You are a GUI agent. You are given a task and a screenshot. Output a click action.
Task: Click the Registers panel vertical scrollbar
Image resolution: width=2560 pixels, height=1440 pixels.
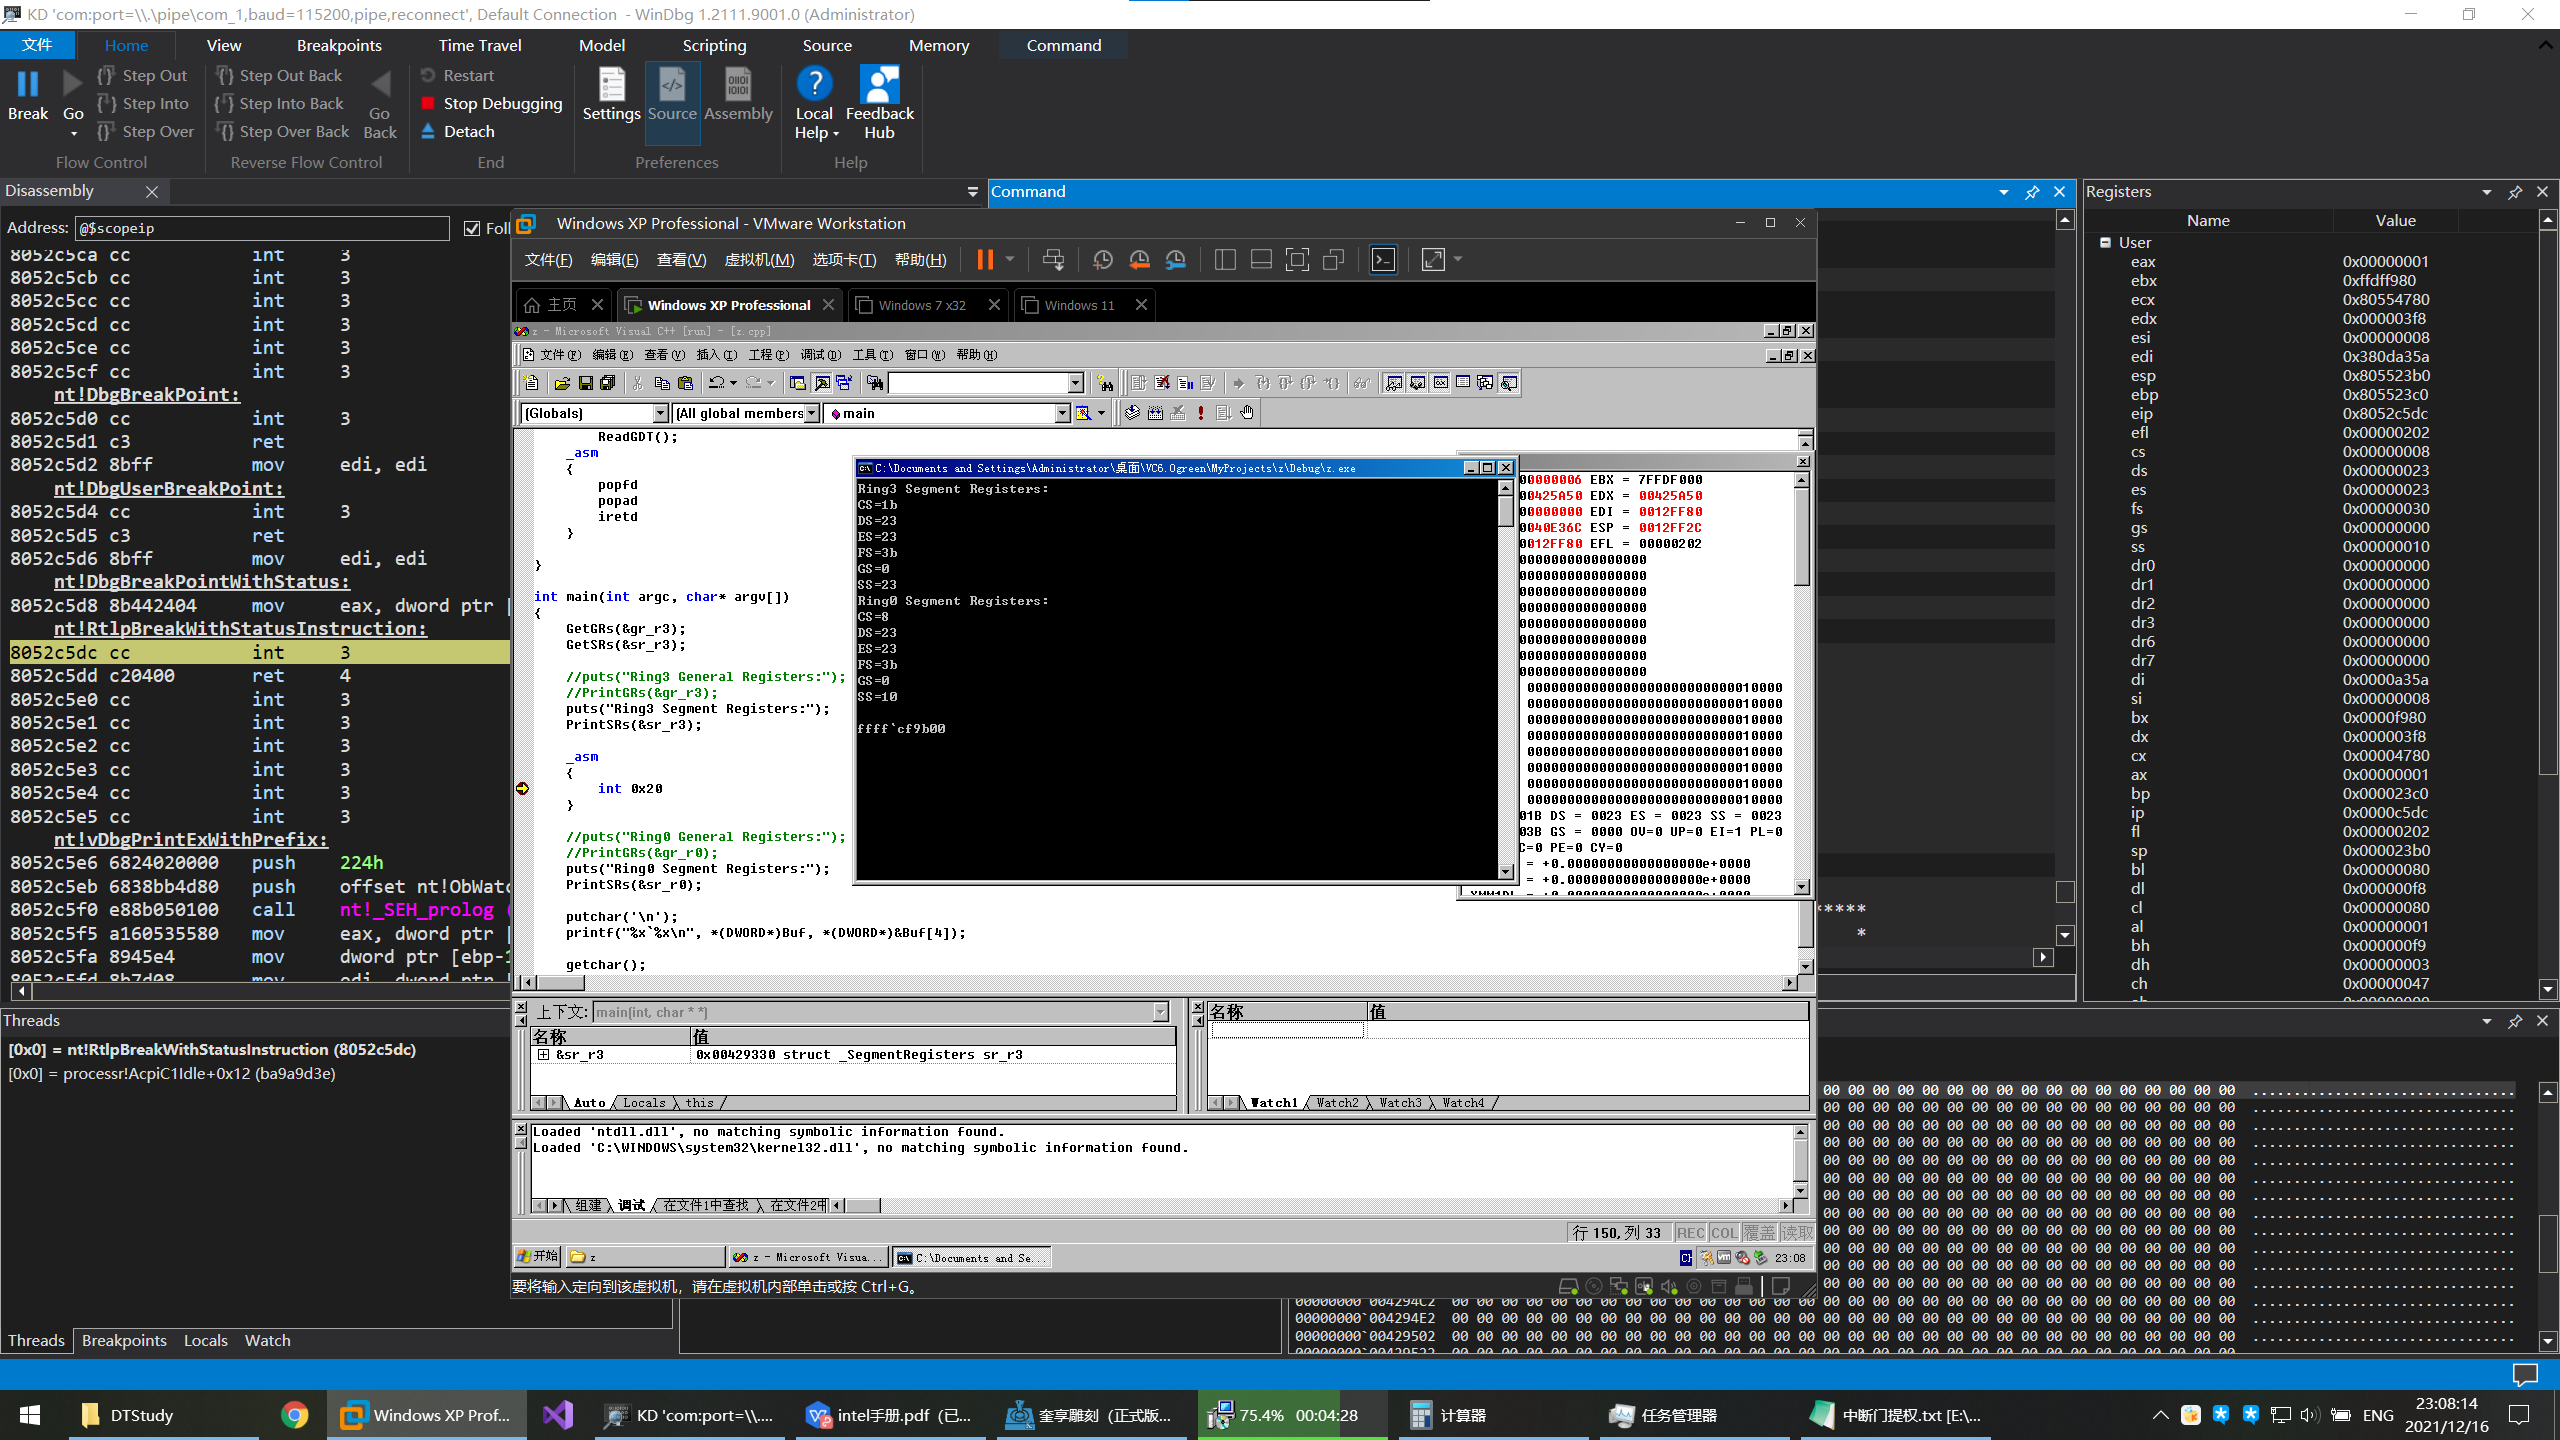pyautogui.click(x=2547, y=500)
